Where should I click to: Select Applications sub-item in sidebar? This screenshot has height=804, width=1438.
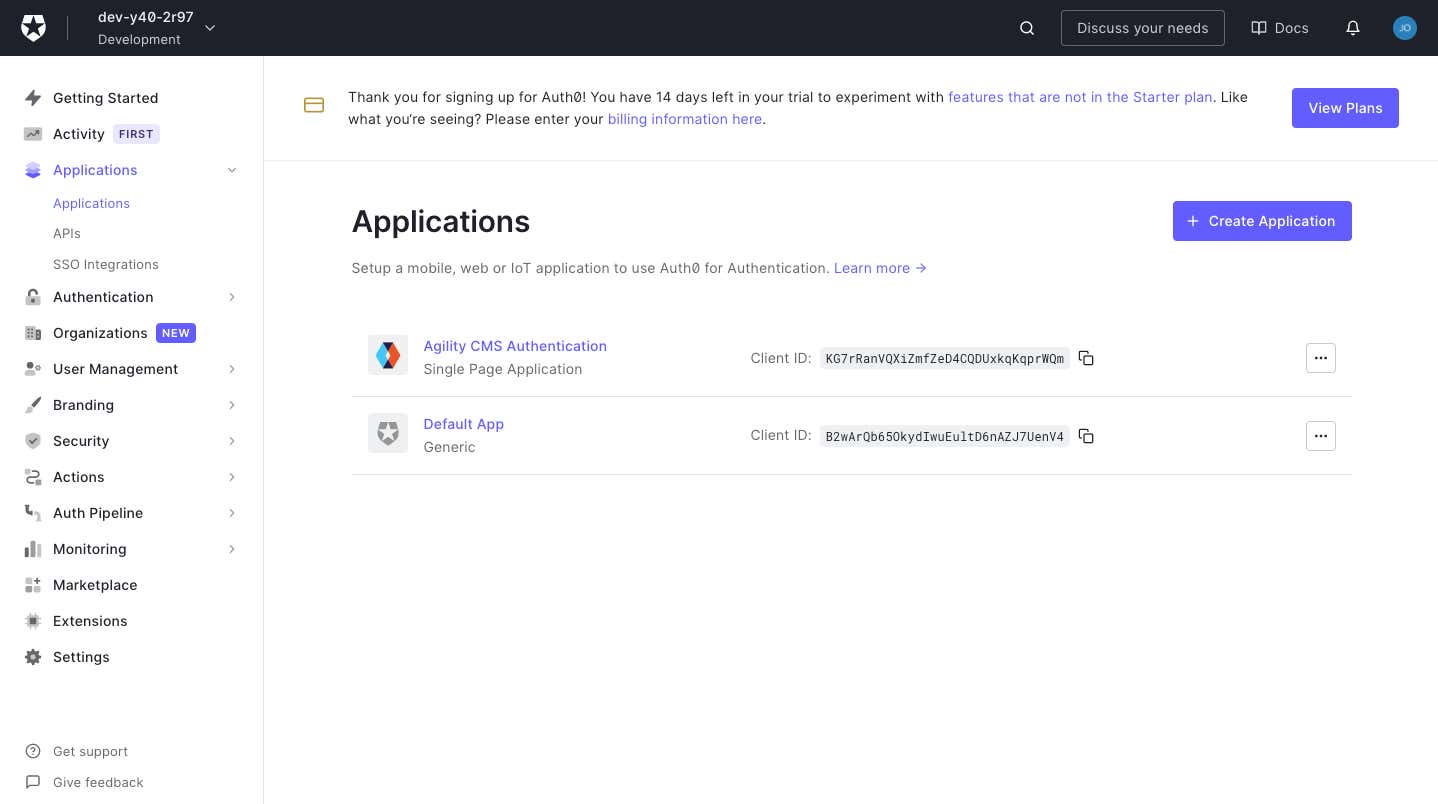tap(91, 203)
